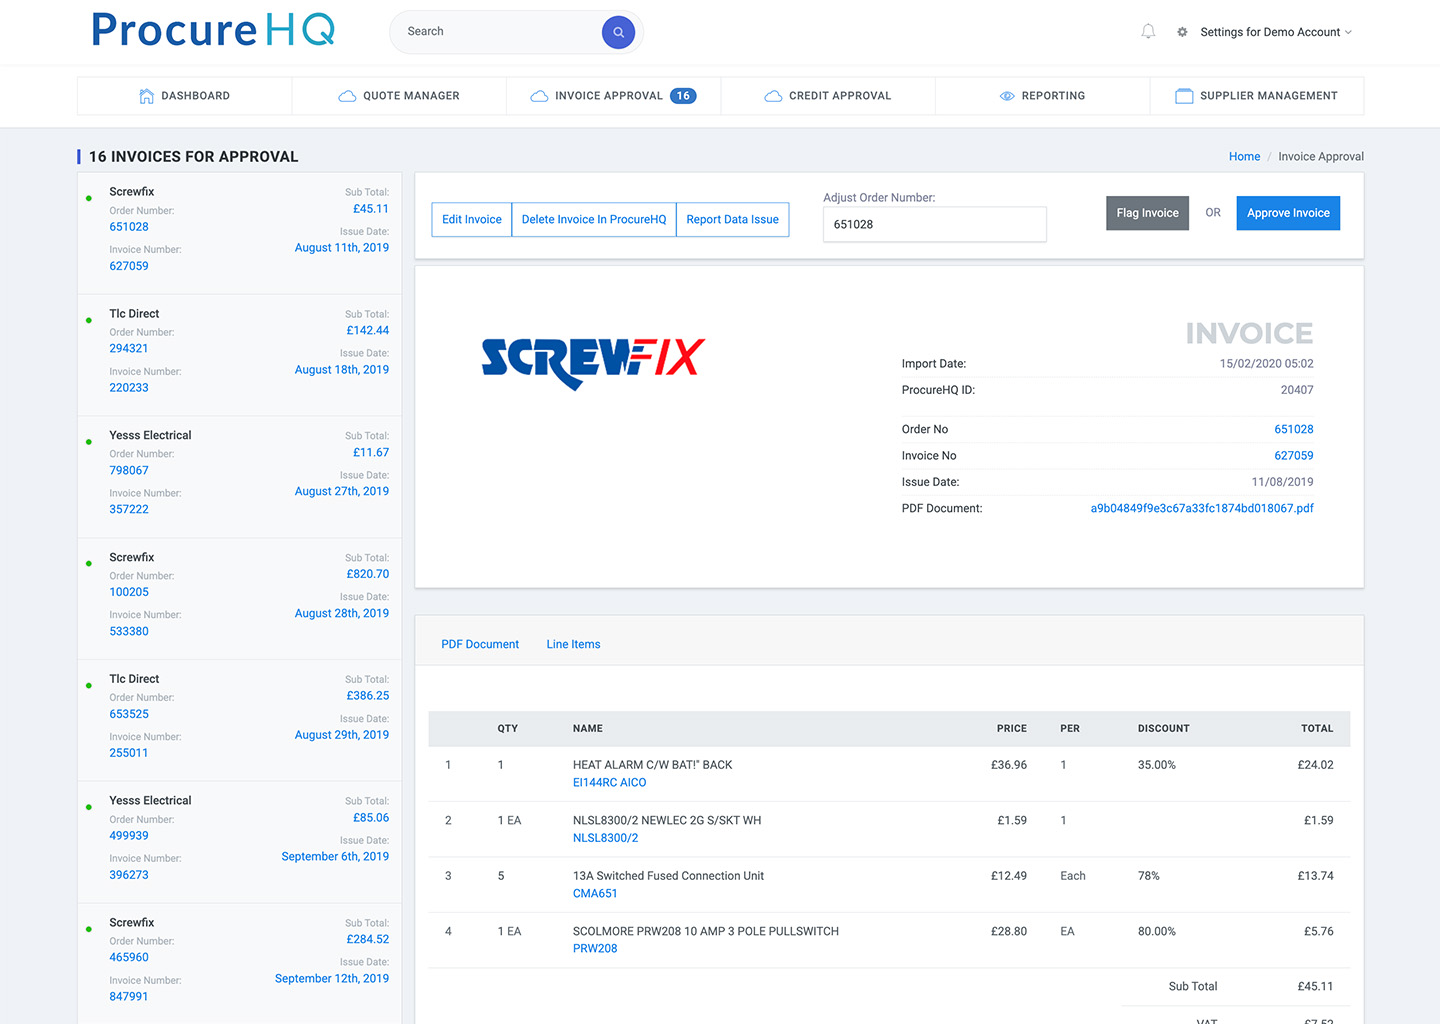Click issue date August 27th, 2019

click(x=341, y=492)
